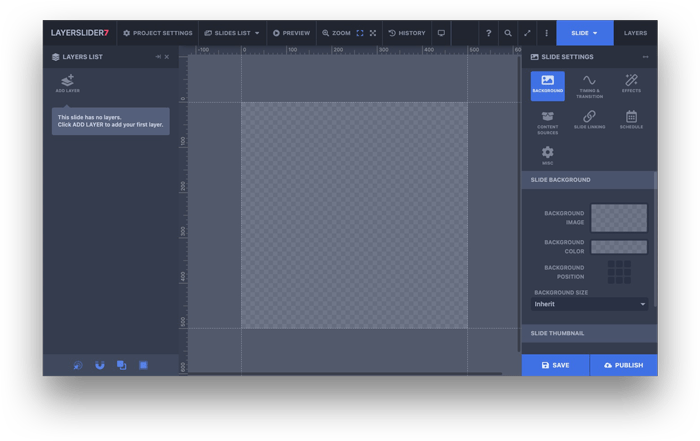Click the settings panel vertical scrollbar
The image size is (700, 441).
point(655,239)
